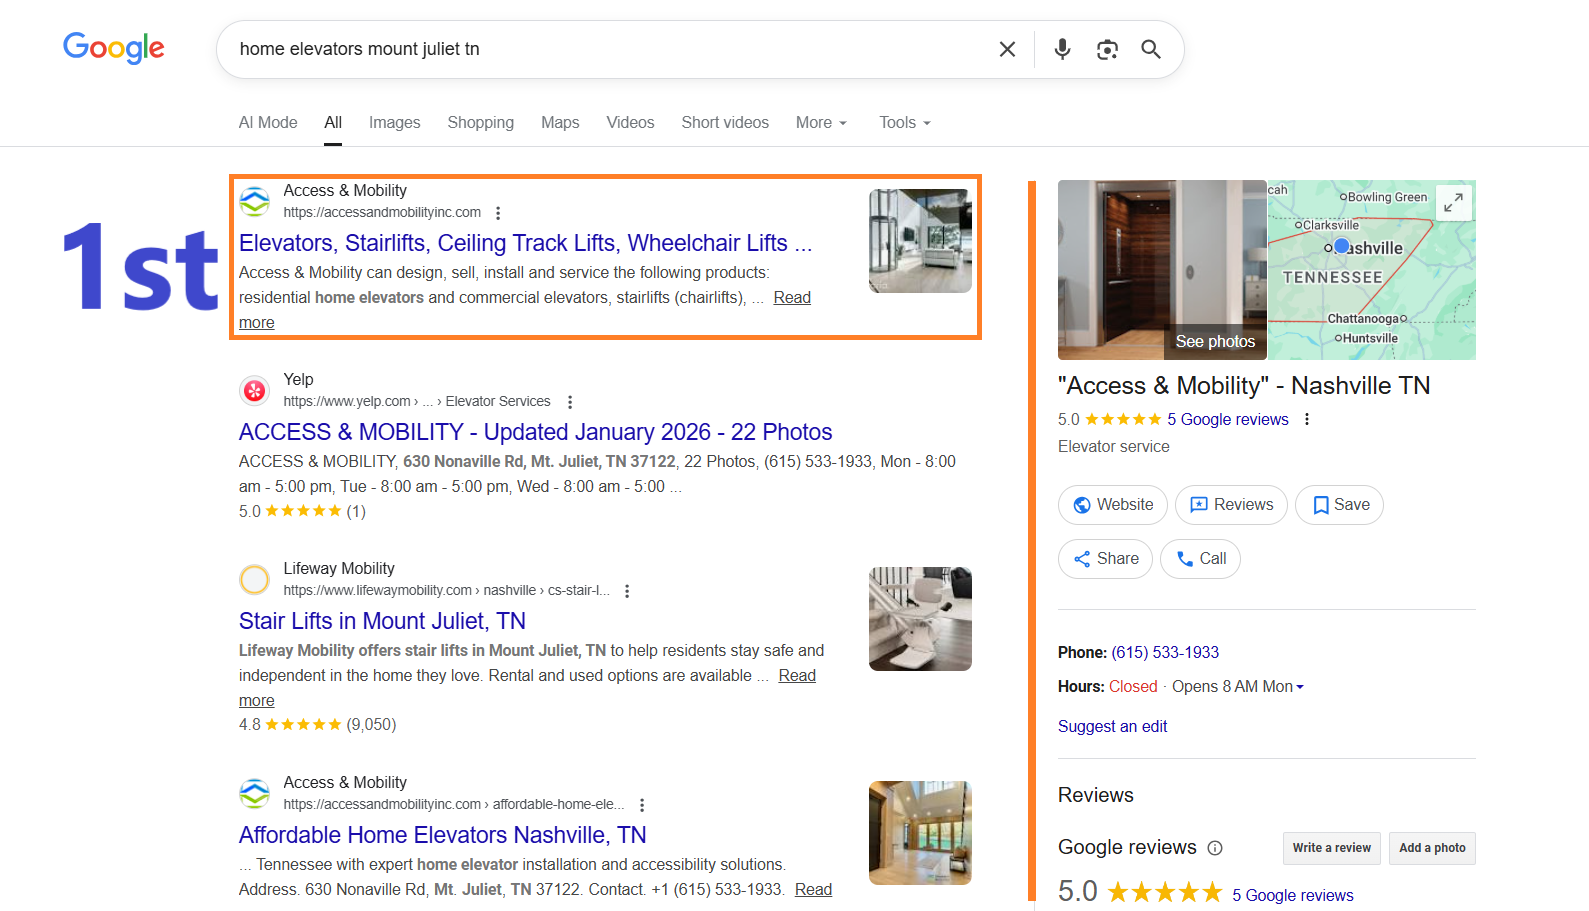
Task: Expand the Tools dropdown
Action: tap(905, 122)
